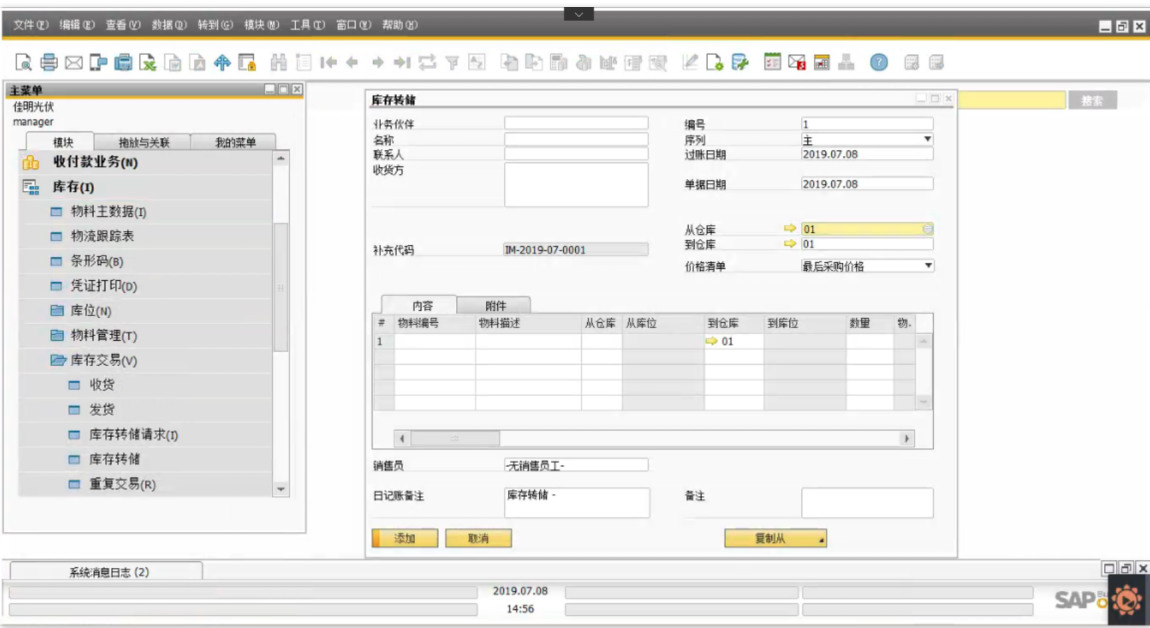Go to next record arrow icon
Screen dimensions: 1150x628
[378, 63]
